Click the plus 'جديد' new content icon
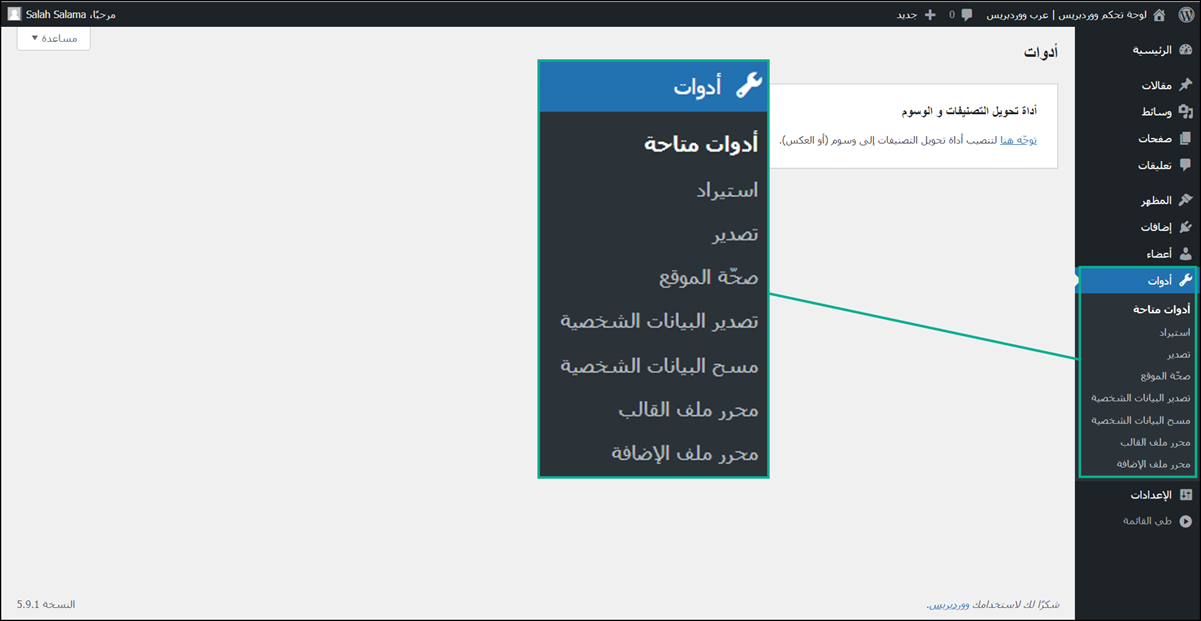This screenshot has height=621, width=1201. tap(930, 14)
